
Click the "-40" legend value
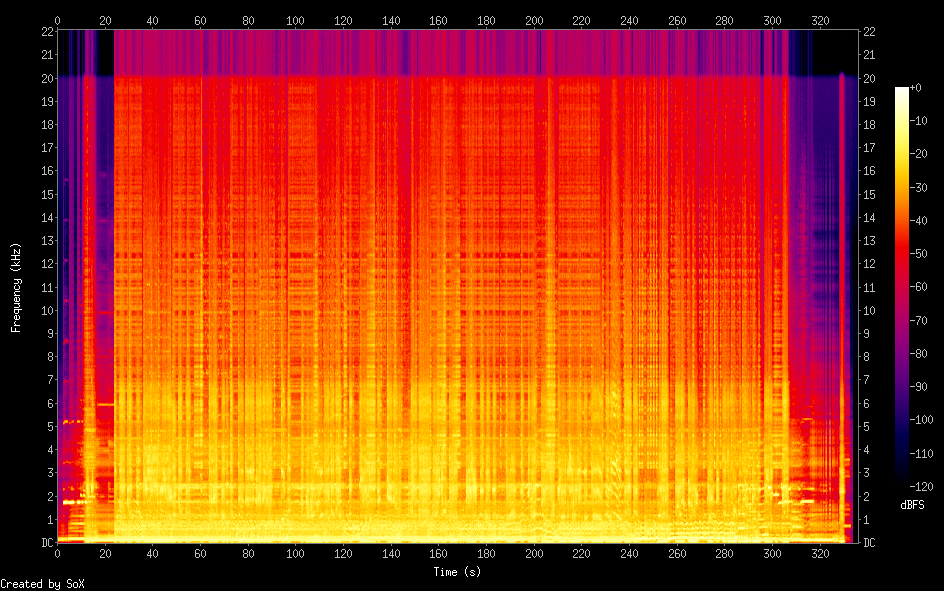(918, 221)
